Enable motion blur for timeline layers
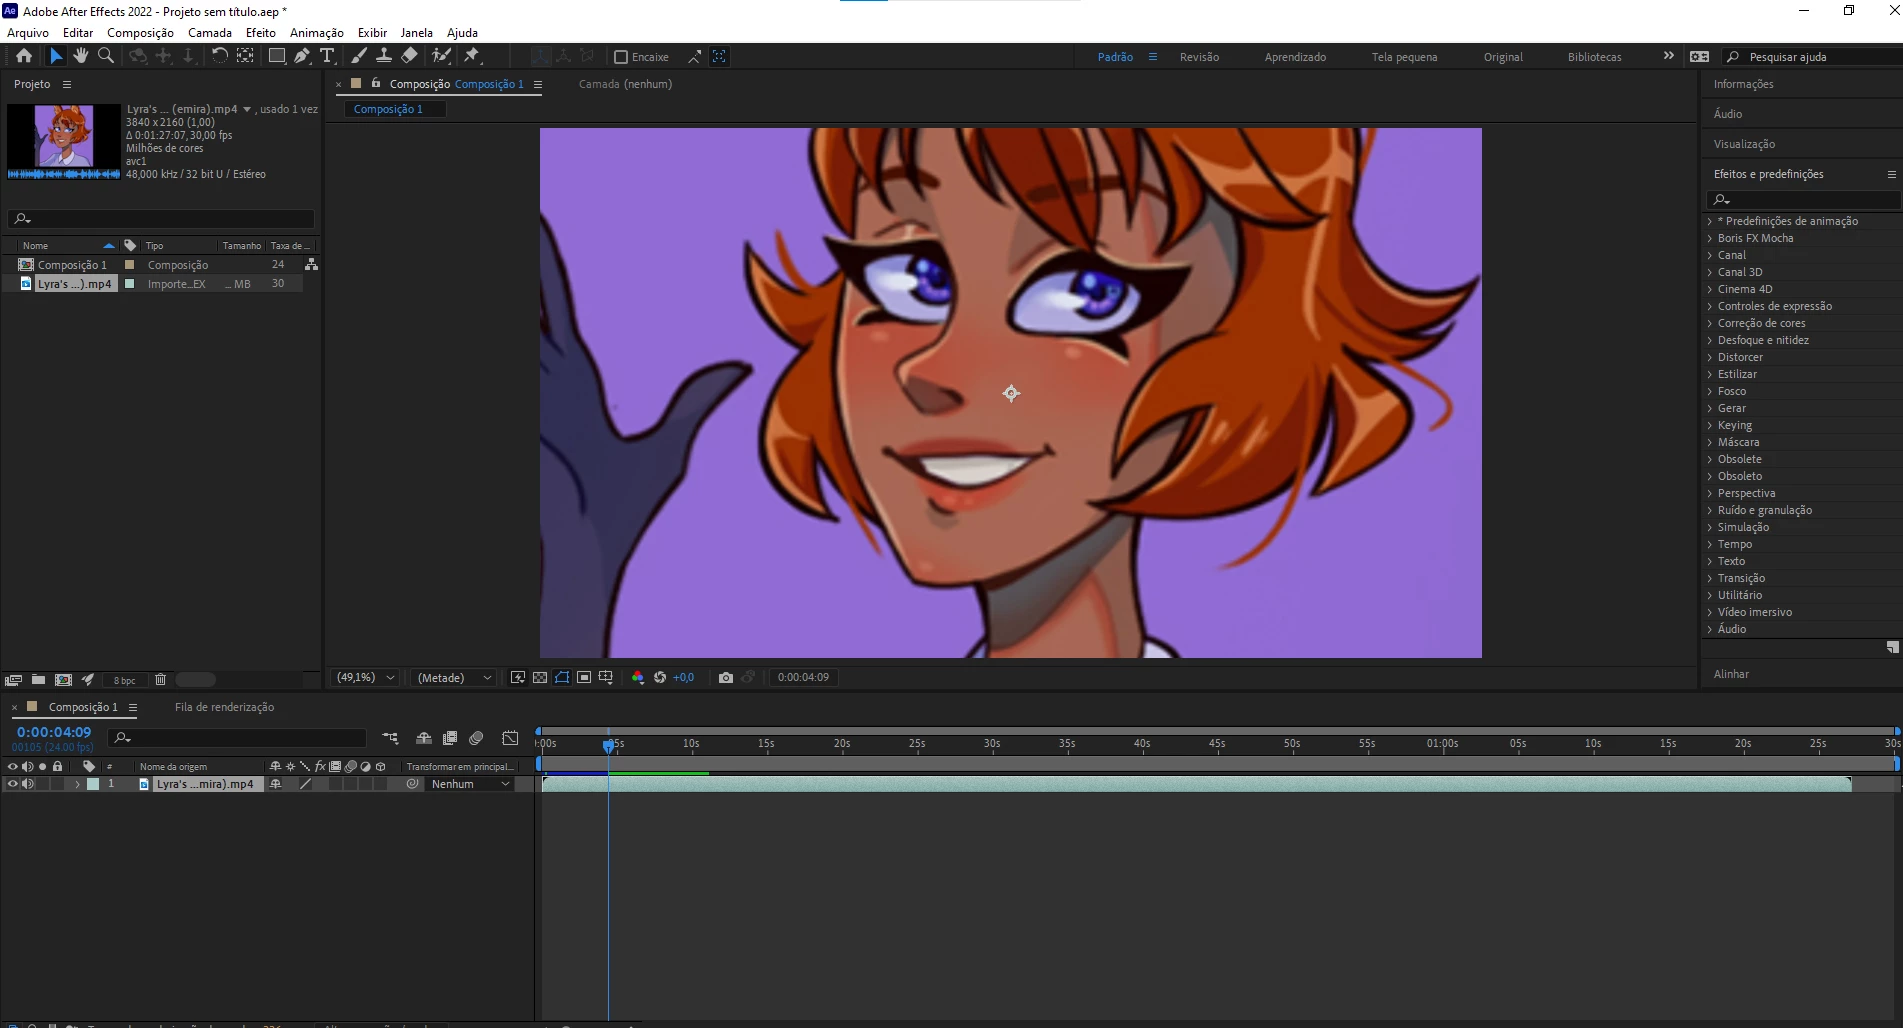This screenshot has height=1028, width=1903. tap(476, 738)
